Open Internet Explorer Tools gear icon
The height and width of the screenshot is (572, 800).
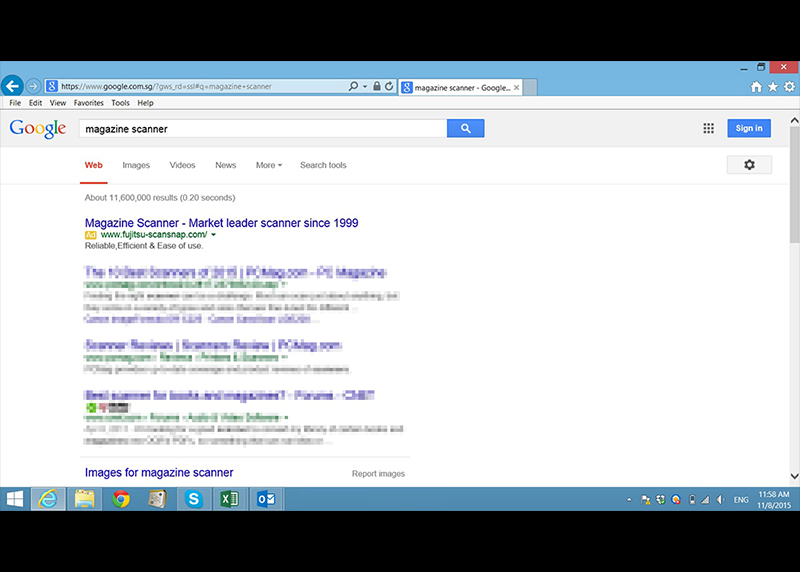[789, 87]
